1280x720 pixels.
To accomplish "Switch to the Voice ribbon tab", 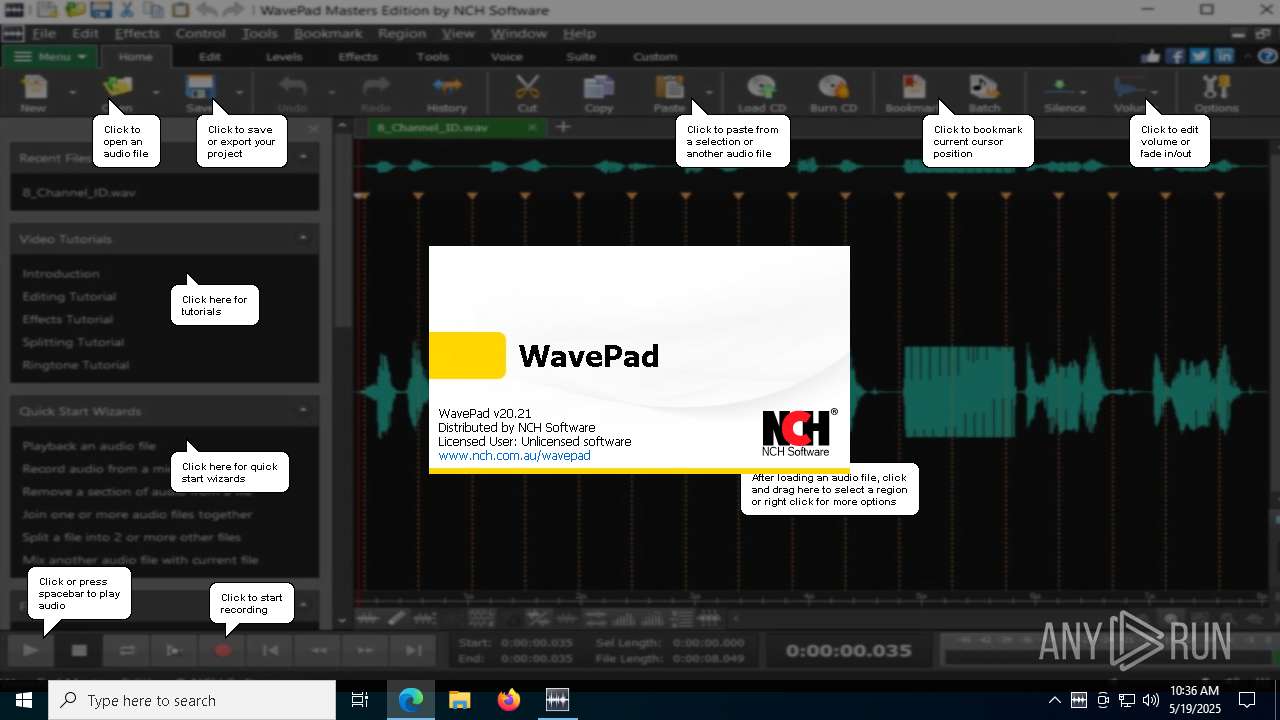I will click(x=507, y=57).
